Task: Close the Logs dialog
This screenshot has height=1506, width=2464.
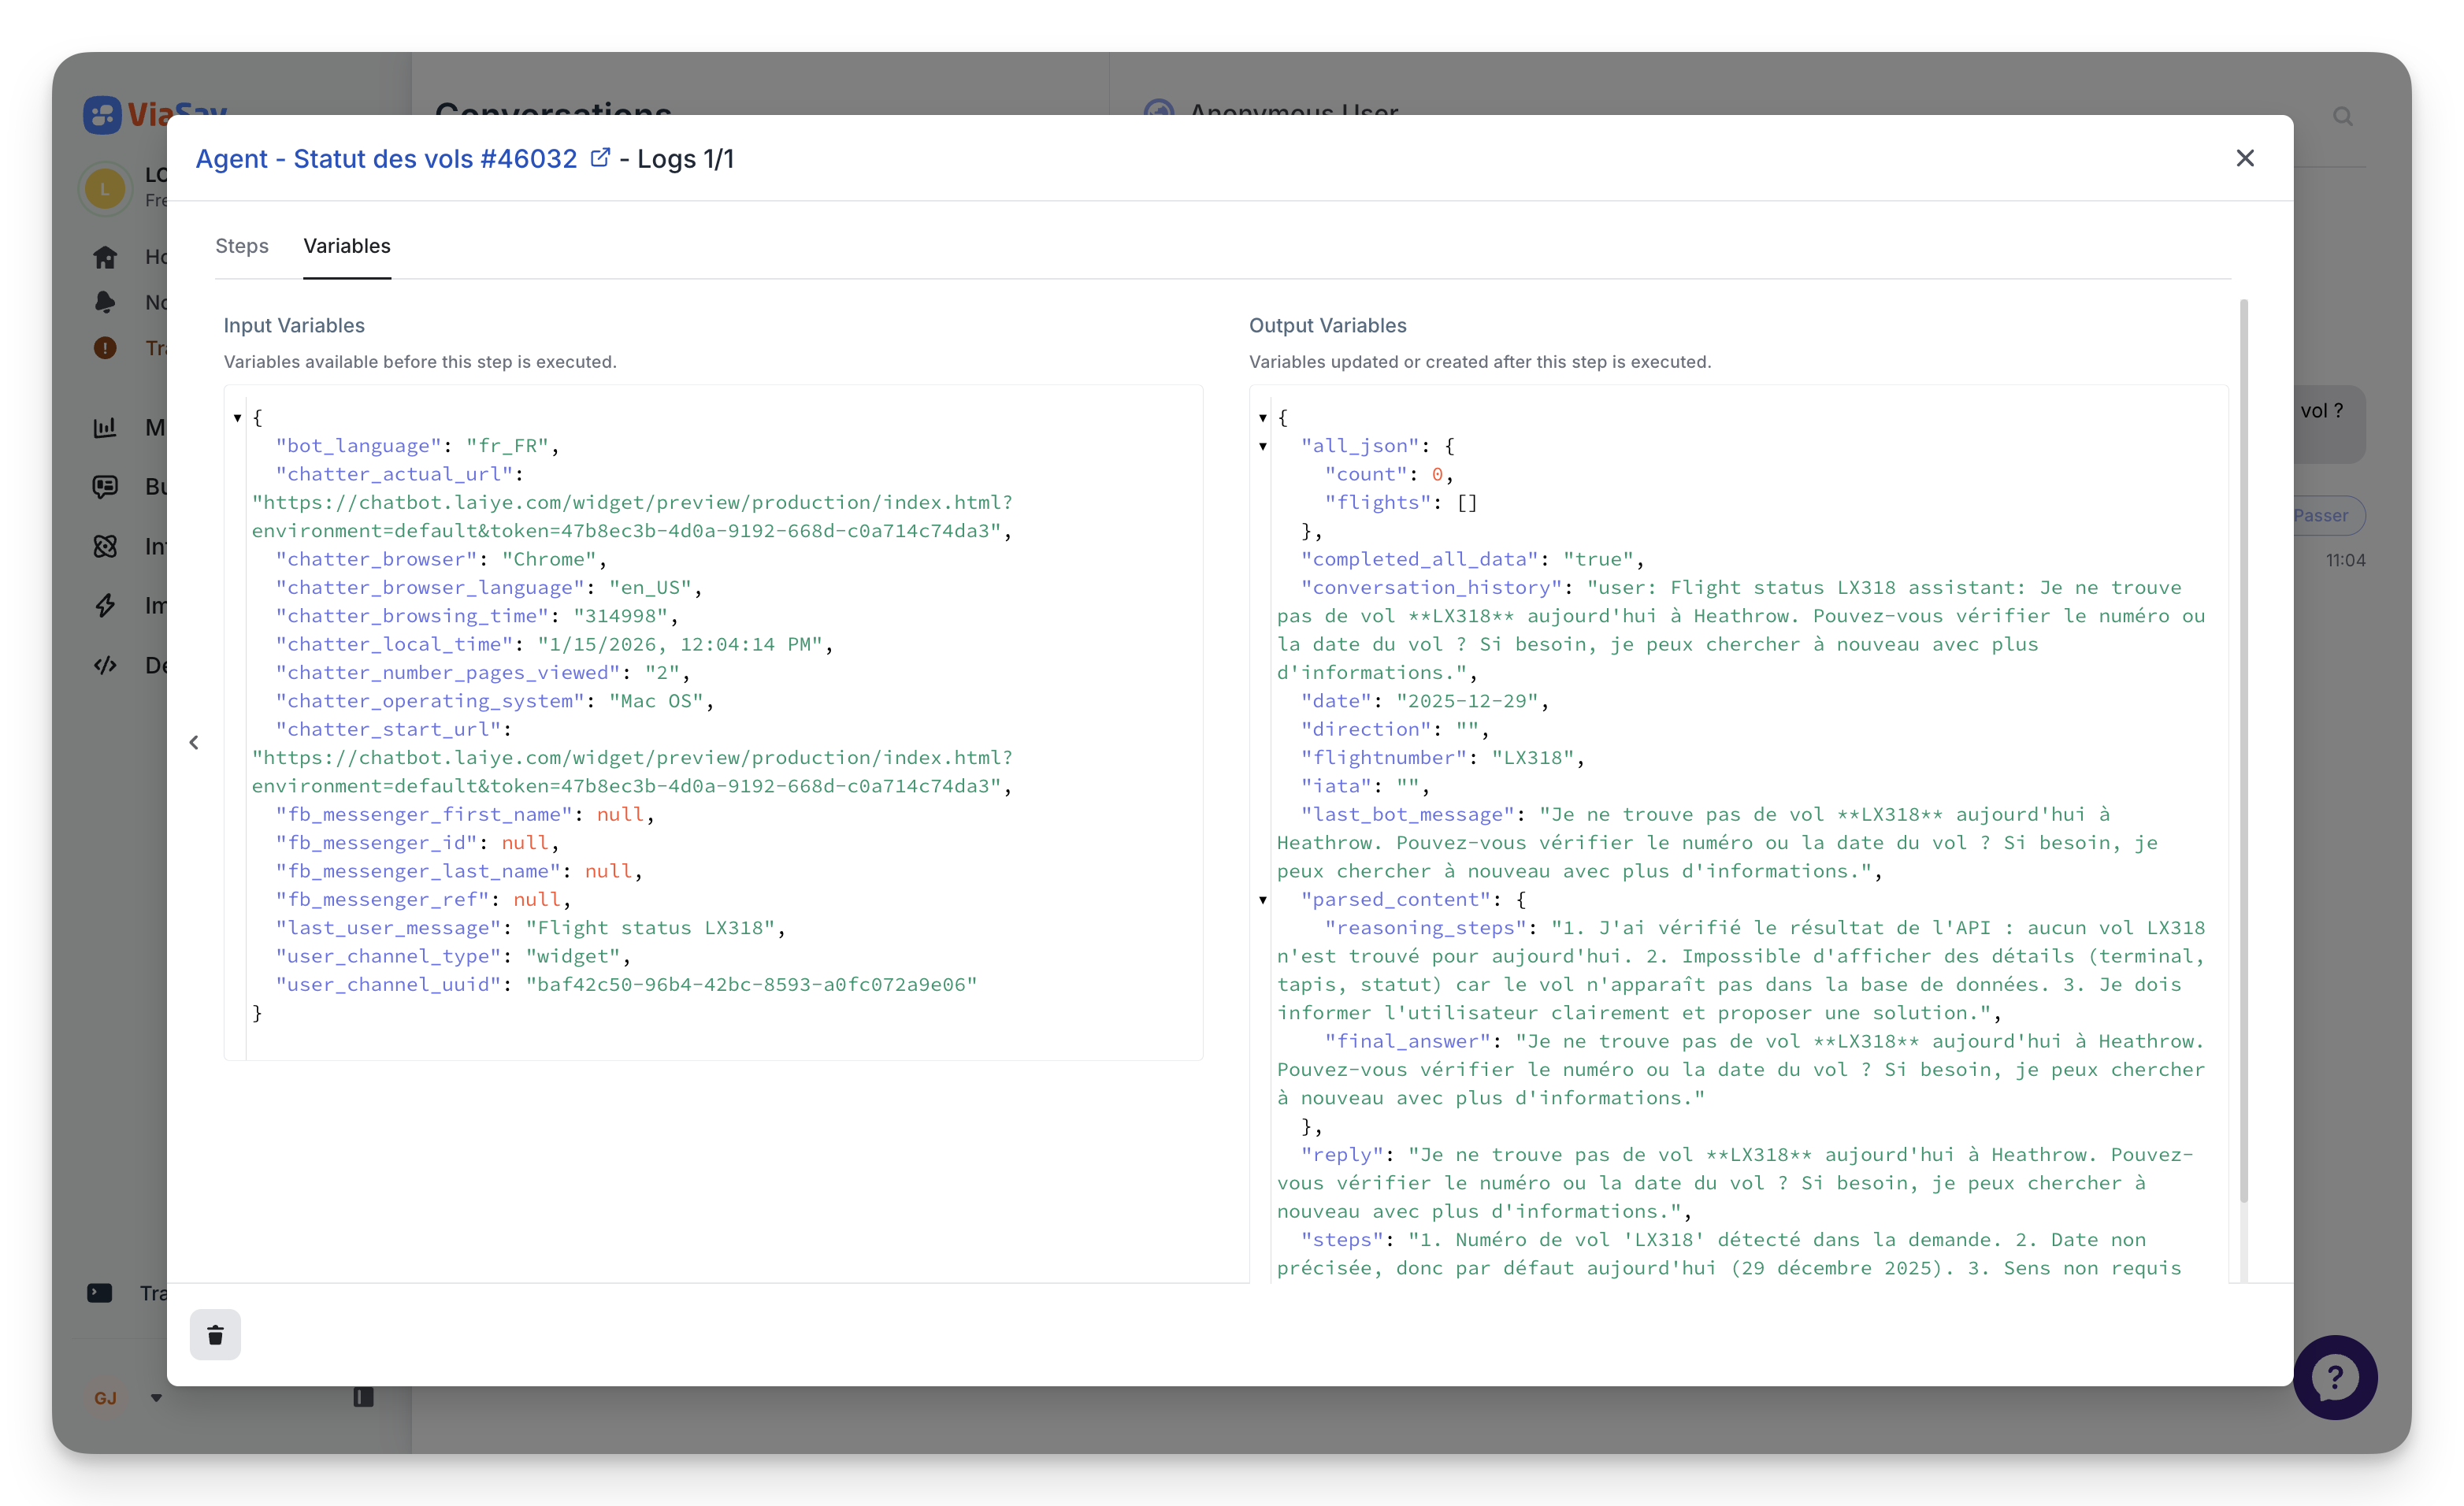Action: (x=2245, y=158)
